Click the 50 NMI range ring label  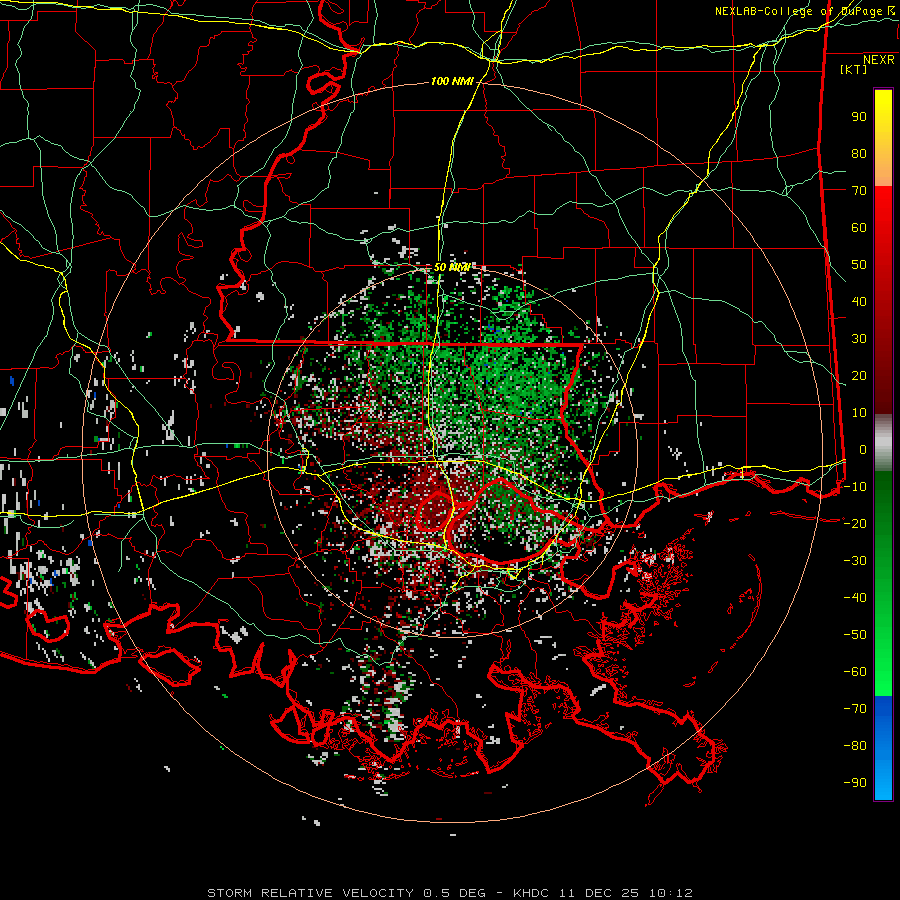pyautogui.click(x=452, y=267)
